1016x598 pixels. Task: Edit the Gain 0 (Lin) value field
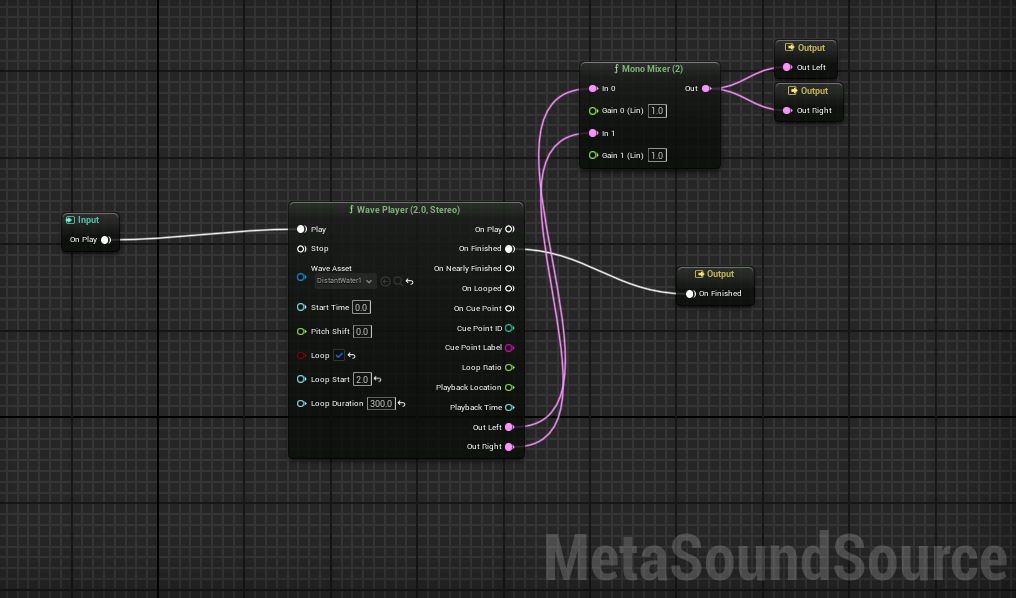pos(657,111)
